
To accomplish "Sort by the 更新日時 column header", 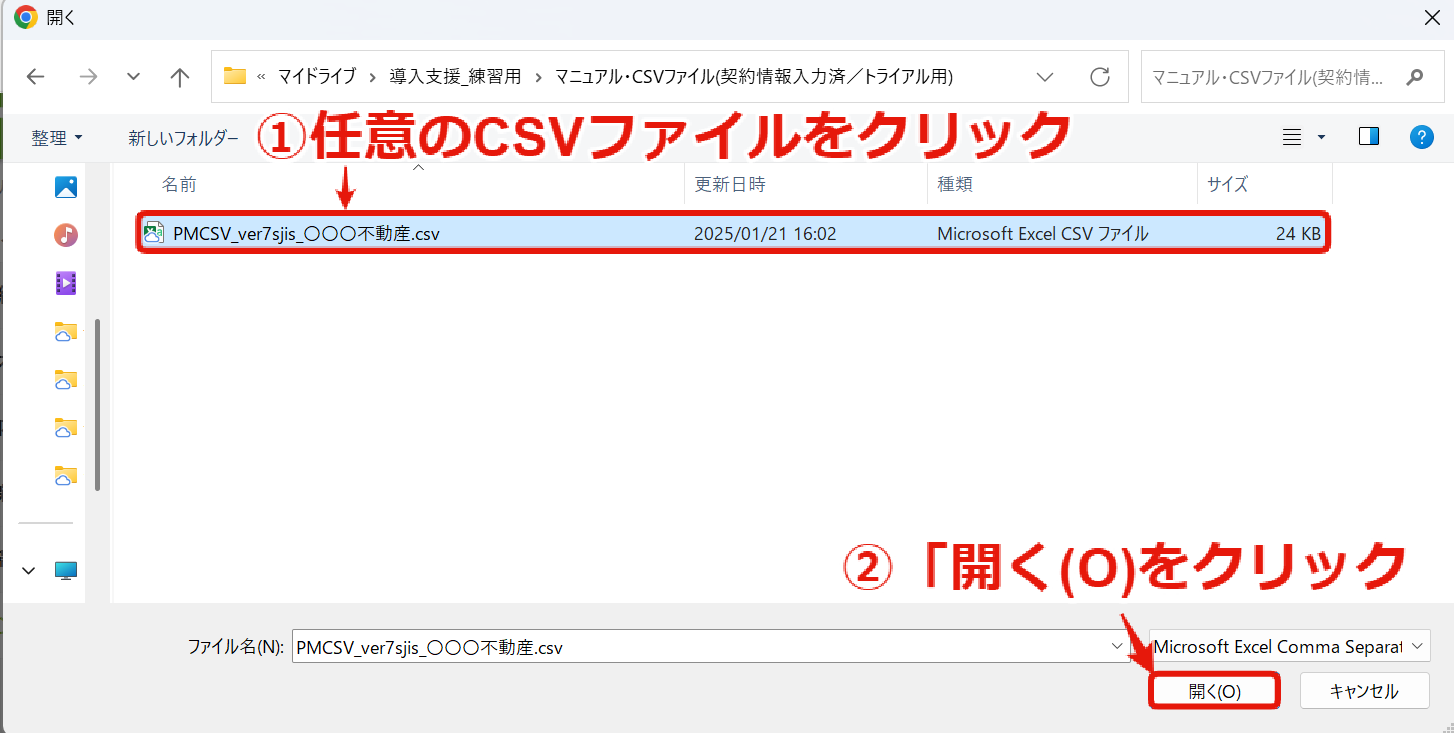I will coord(730,185).
